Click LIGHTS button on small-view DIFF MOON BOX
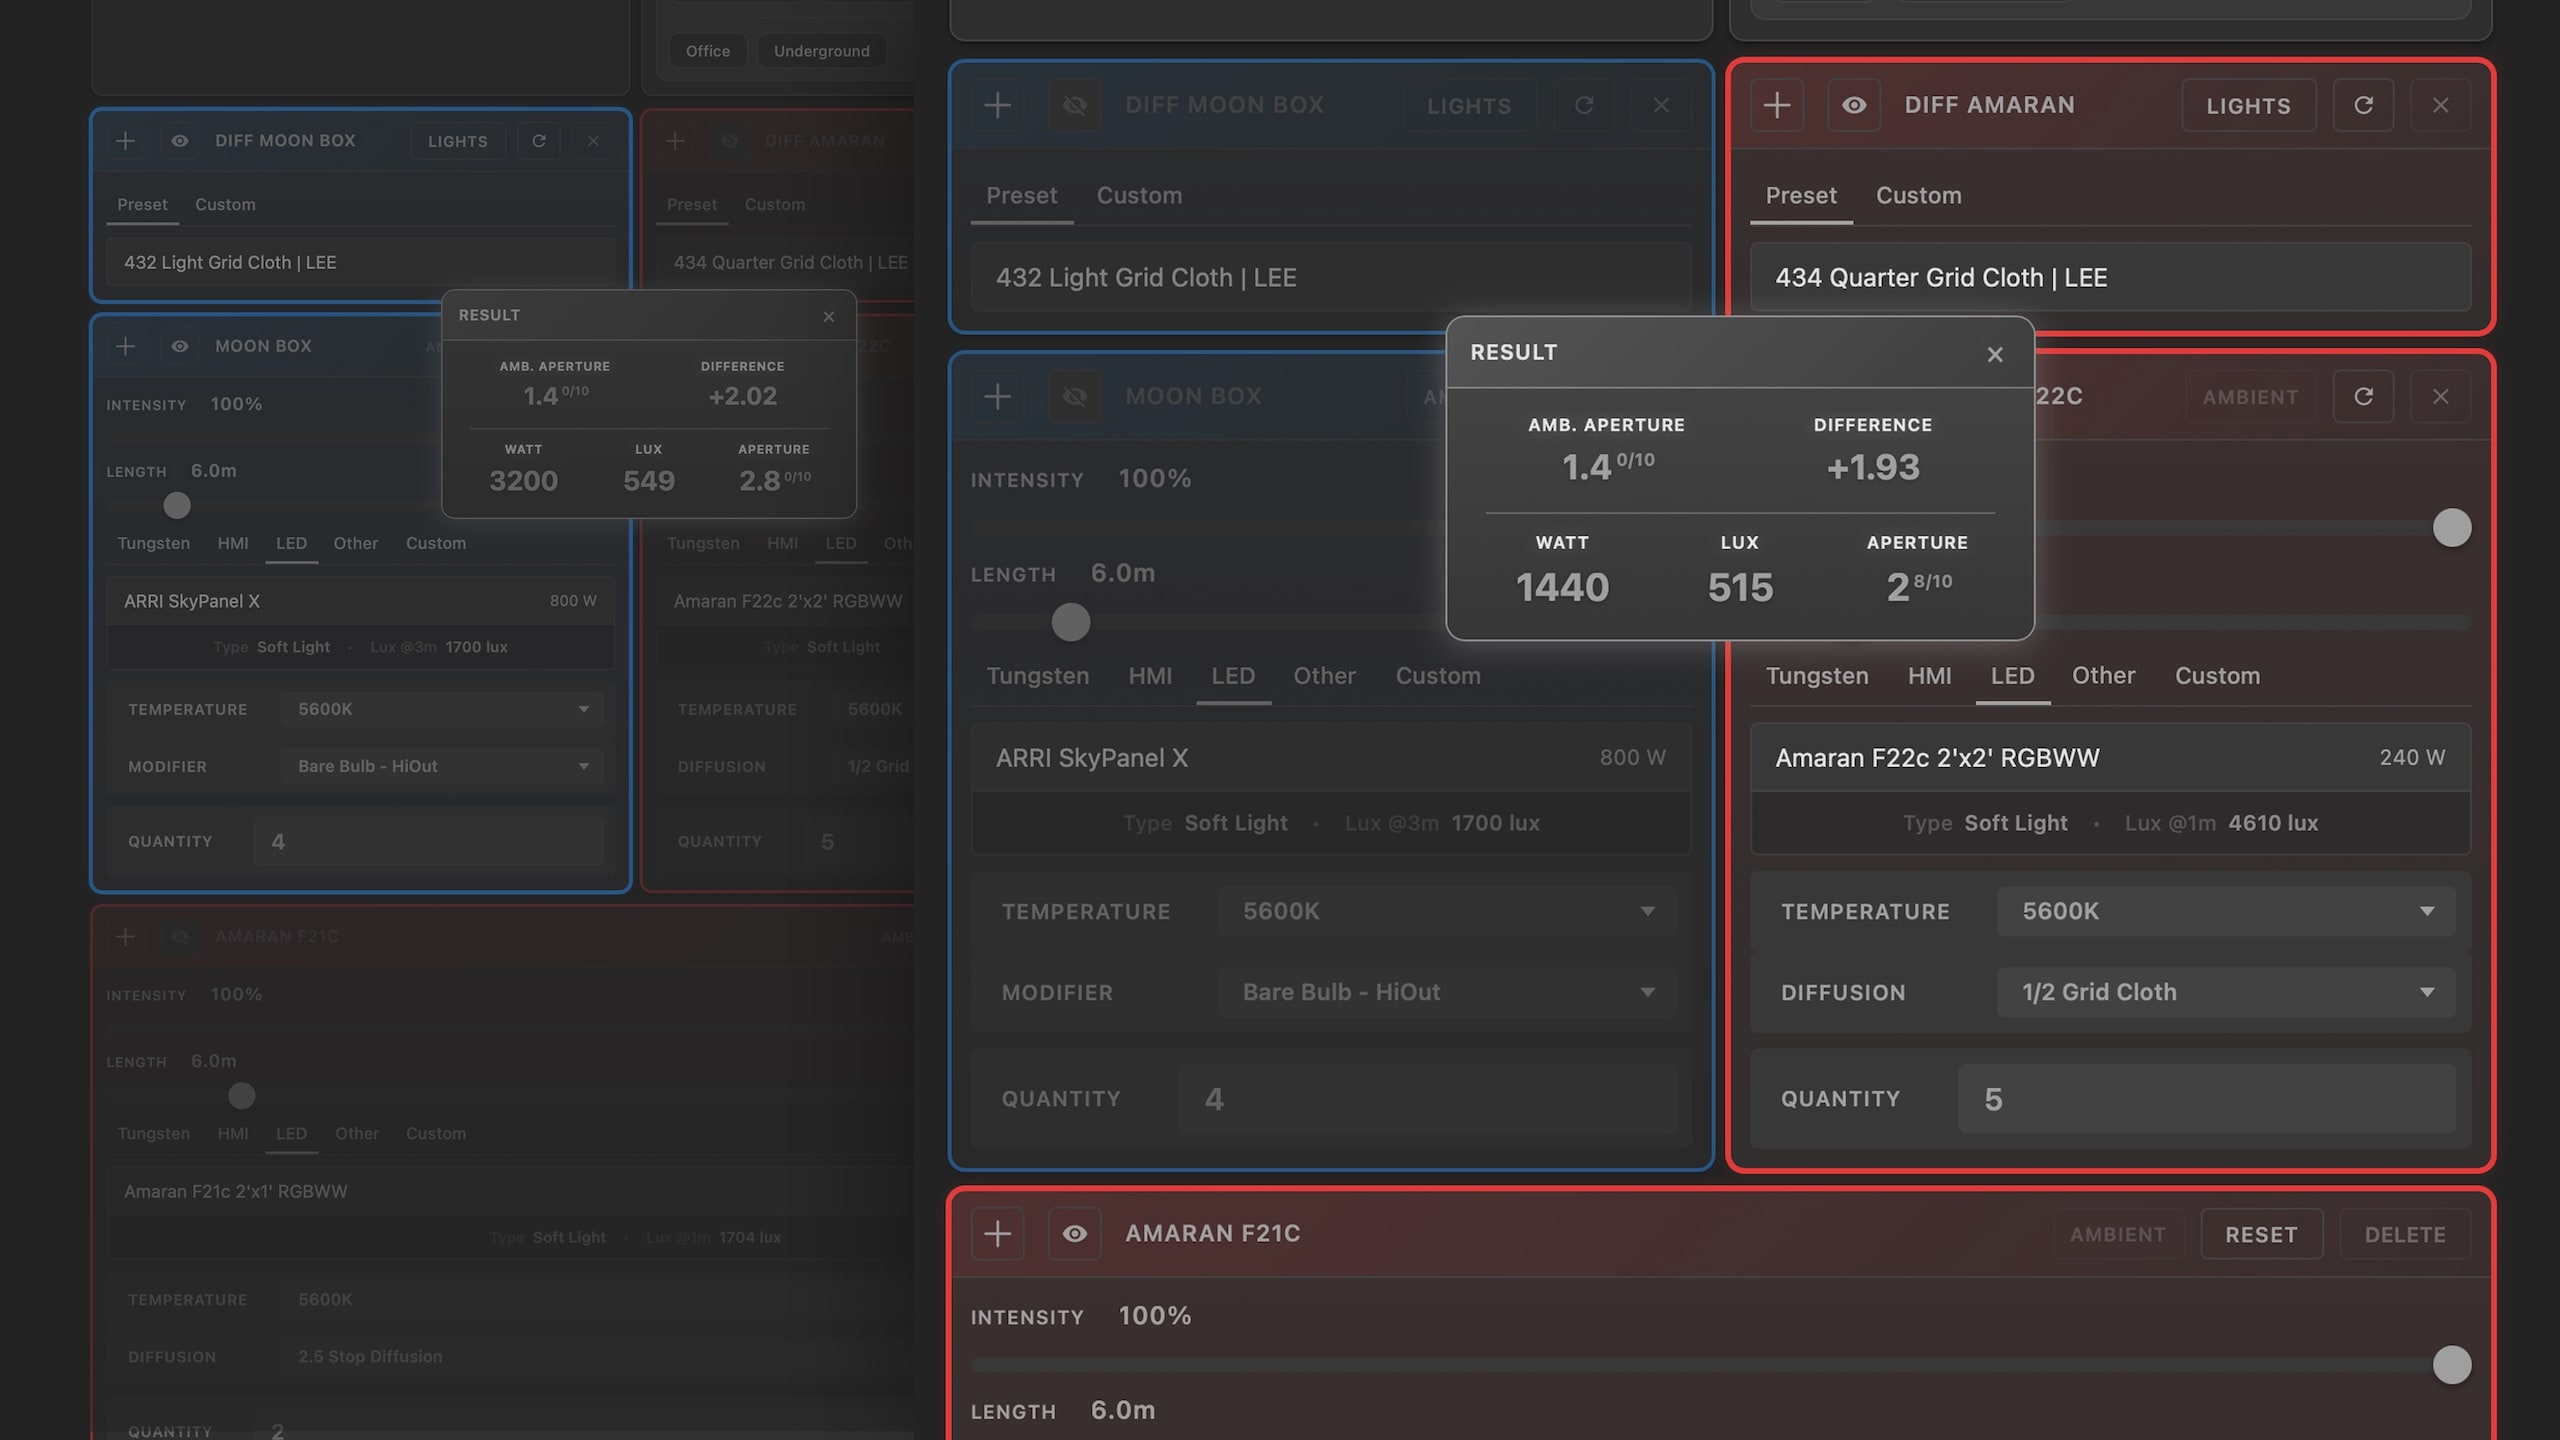 click(458, 141)
